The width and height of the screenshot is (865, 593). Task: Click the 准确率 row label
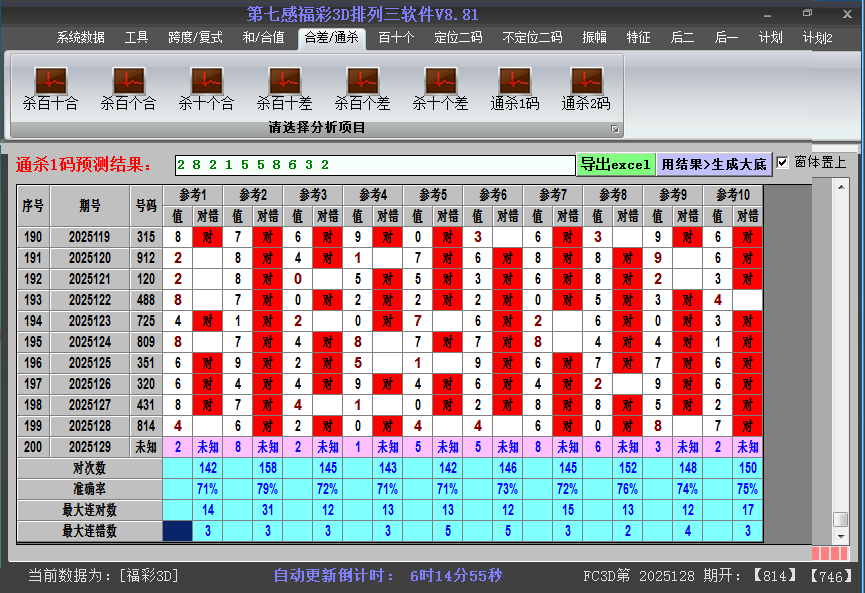pos(89,489)
